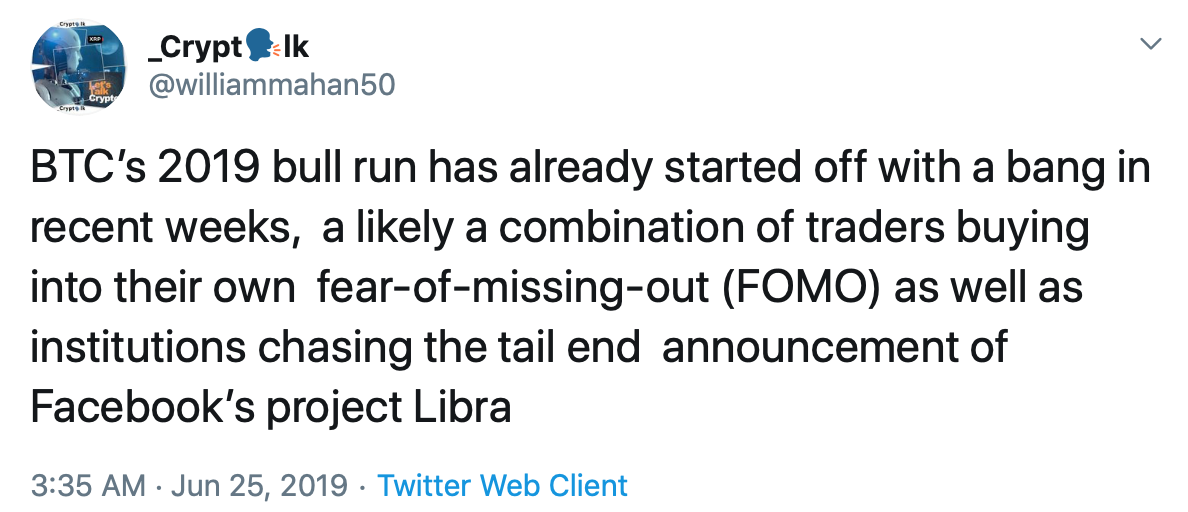Click the 3:35 AM timestamp
The height and width of the screenshot is (512, 1188).
pos(88,486)
